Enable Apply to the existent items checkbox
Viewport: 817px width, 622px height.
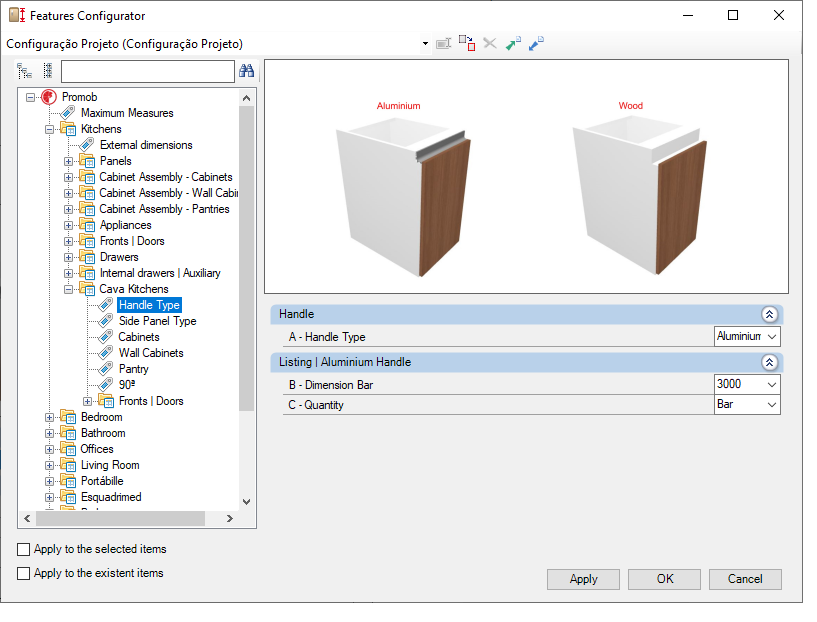(x=23, y=573)
